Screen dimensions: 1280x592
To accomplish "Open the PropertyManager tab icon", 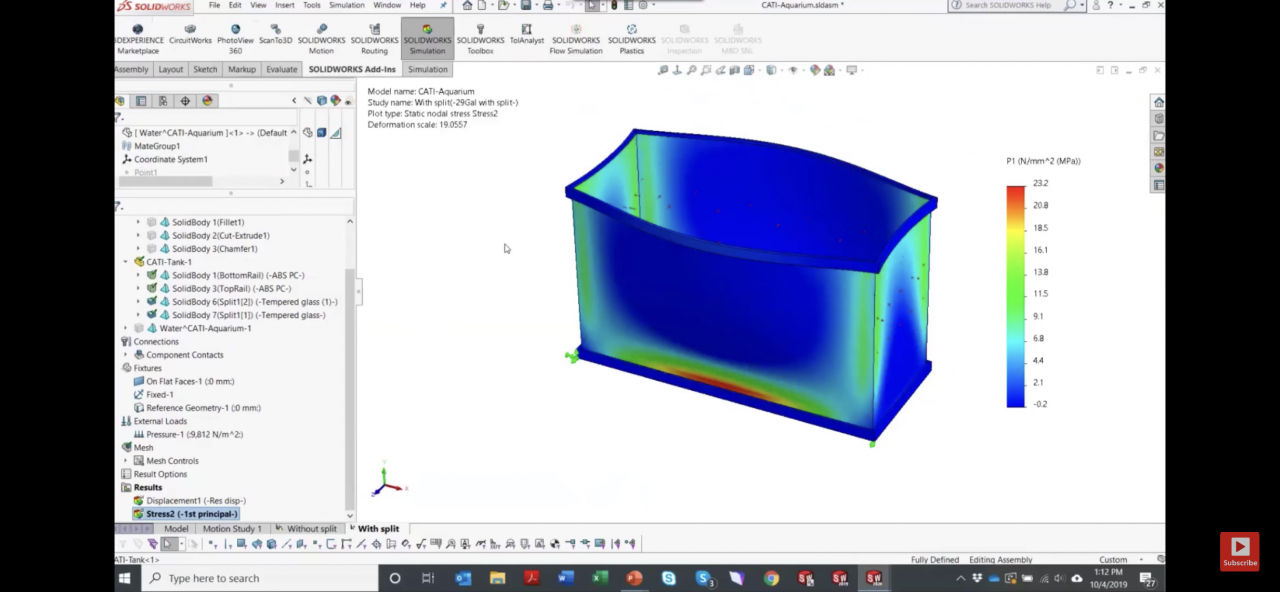I will [141, 101].
